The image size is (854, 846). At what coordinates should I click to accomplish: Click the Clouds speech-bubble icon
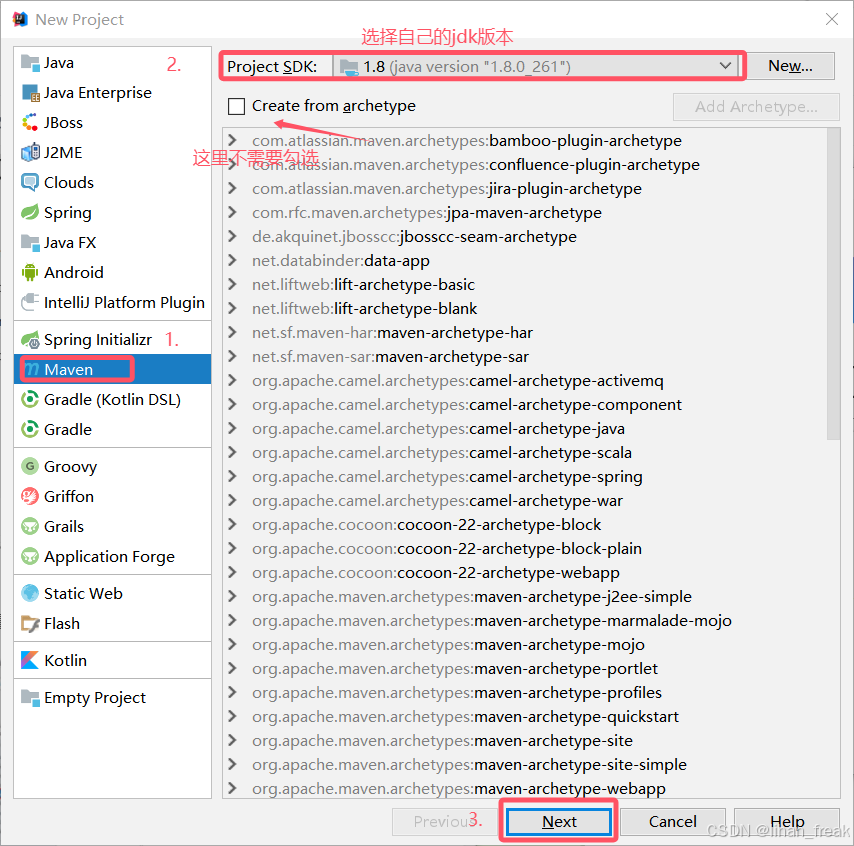(30, 183)
